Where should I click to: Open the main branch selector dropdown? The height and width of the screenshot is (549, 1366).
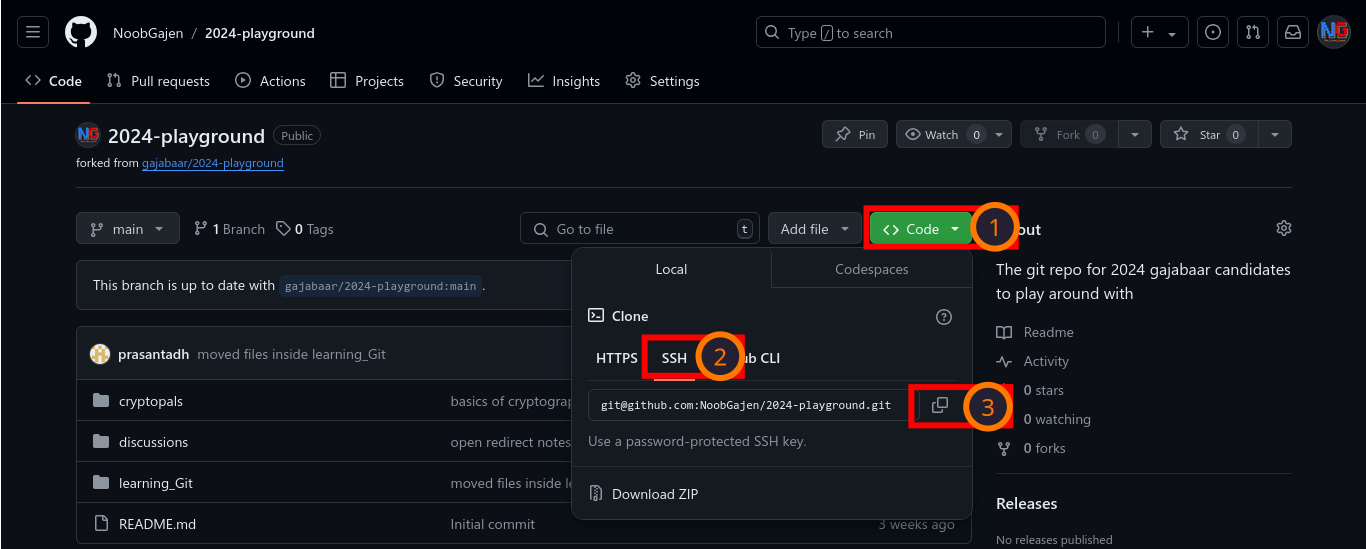pos(128,229)
